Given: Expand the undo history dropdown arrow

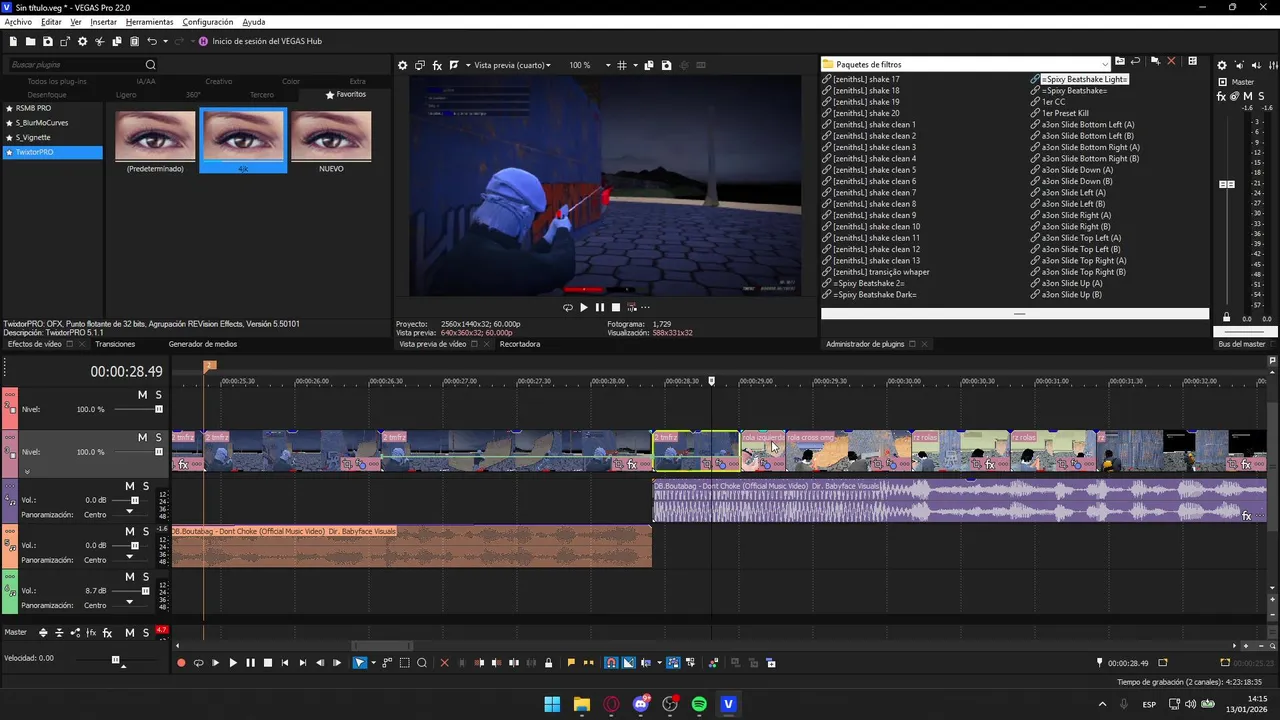Looking at the screenshot, I should [166, 41].
